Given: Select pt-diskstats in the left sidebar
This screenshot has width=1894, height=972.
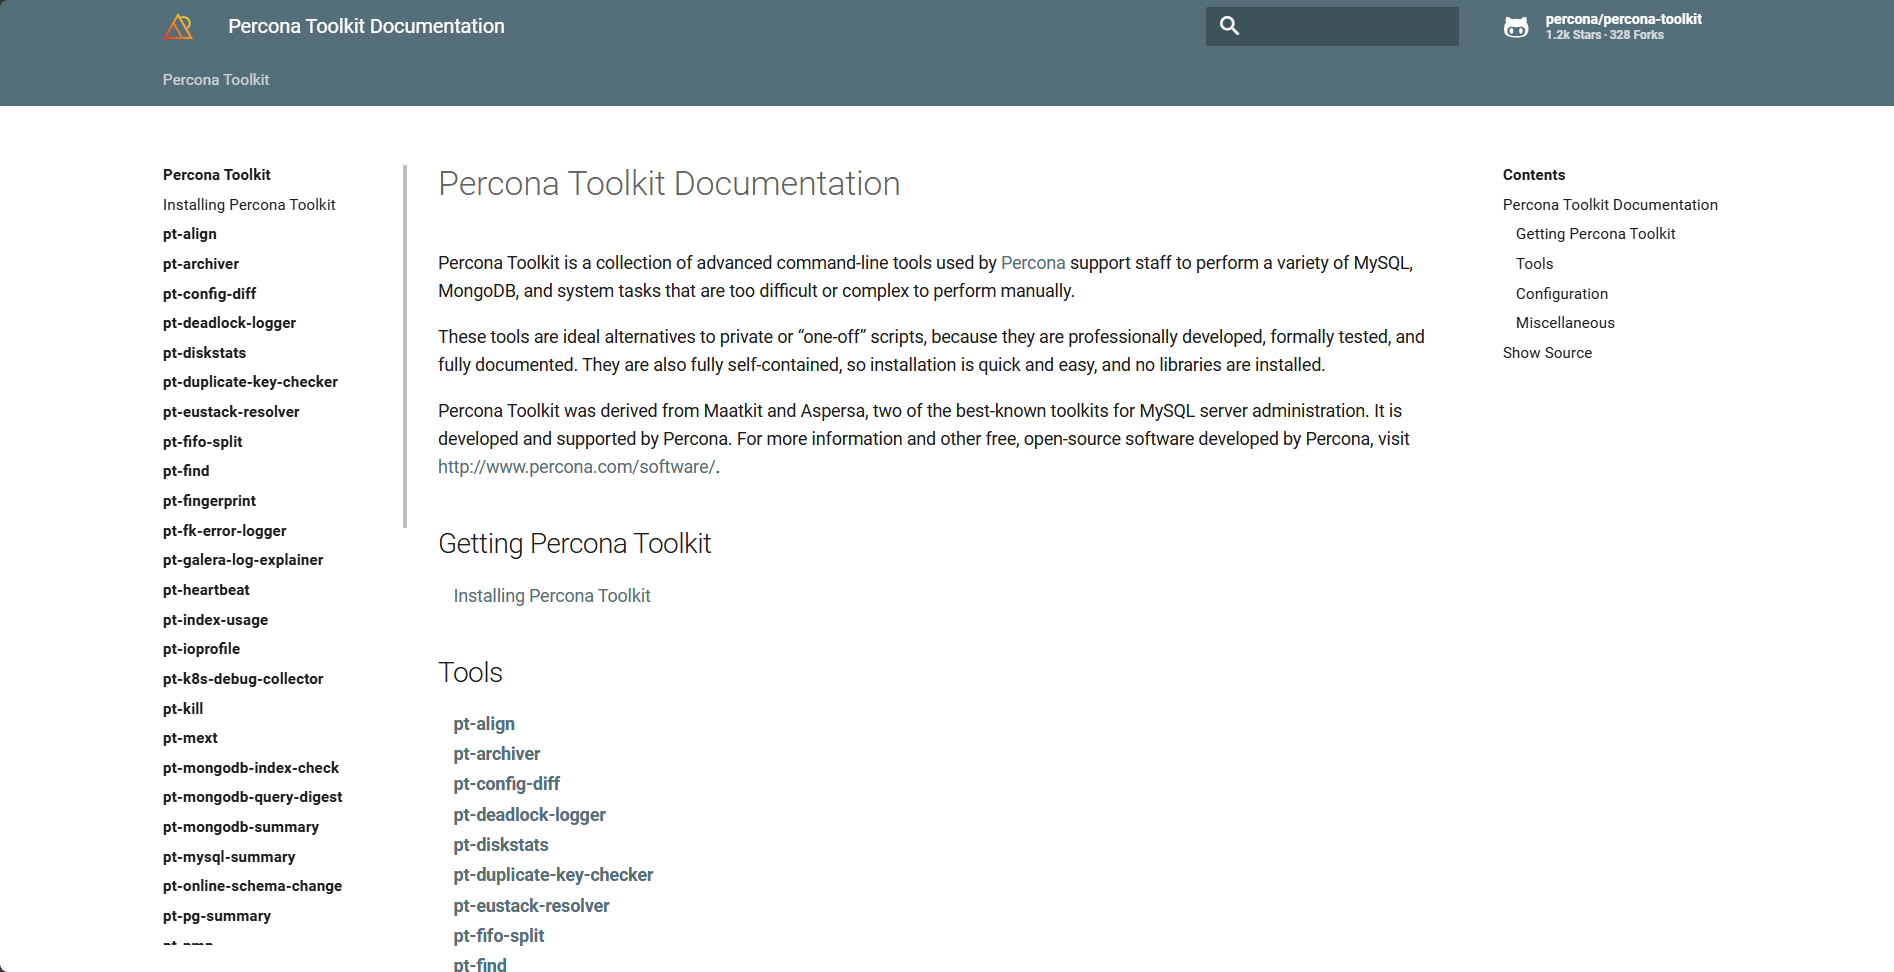Looking at the screenshot, I should [x=204, y=353].
